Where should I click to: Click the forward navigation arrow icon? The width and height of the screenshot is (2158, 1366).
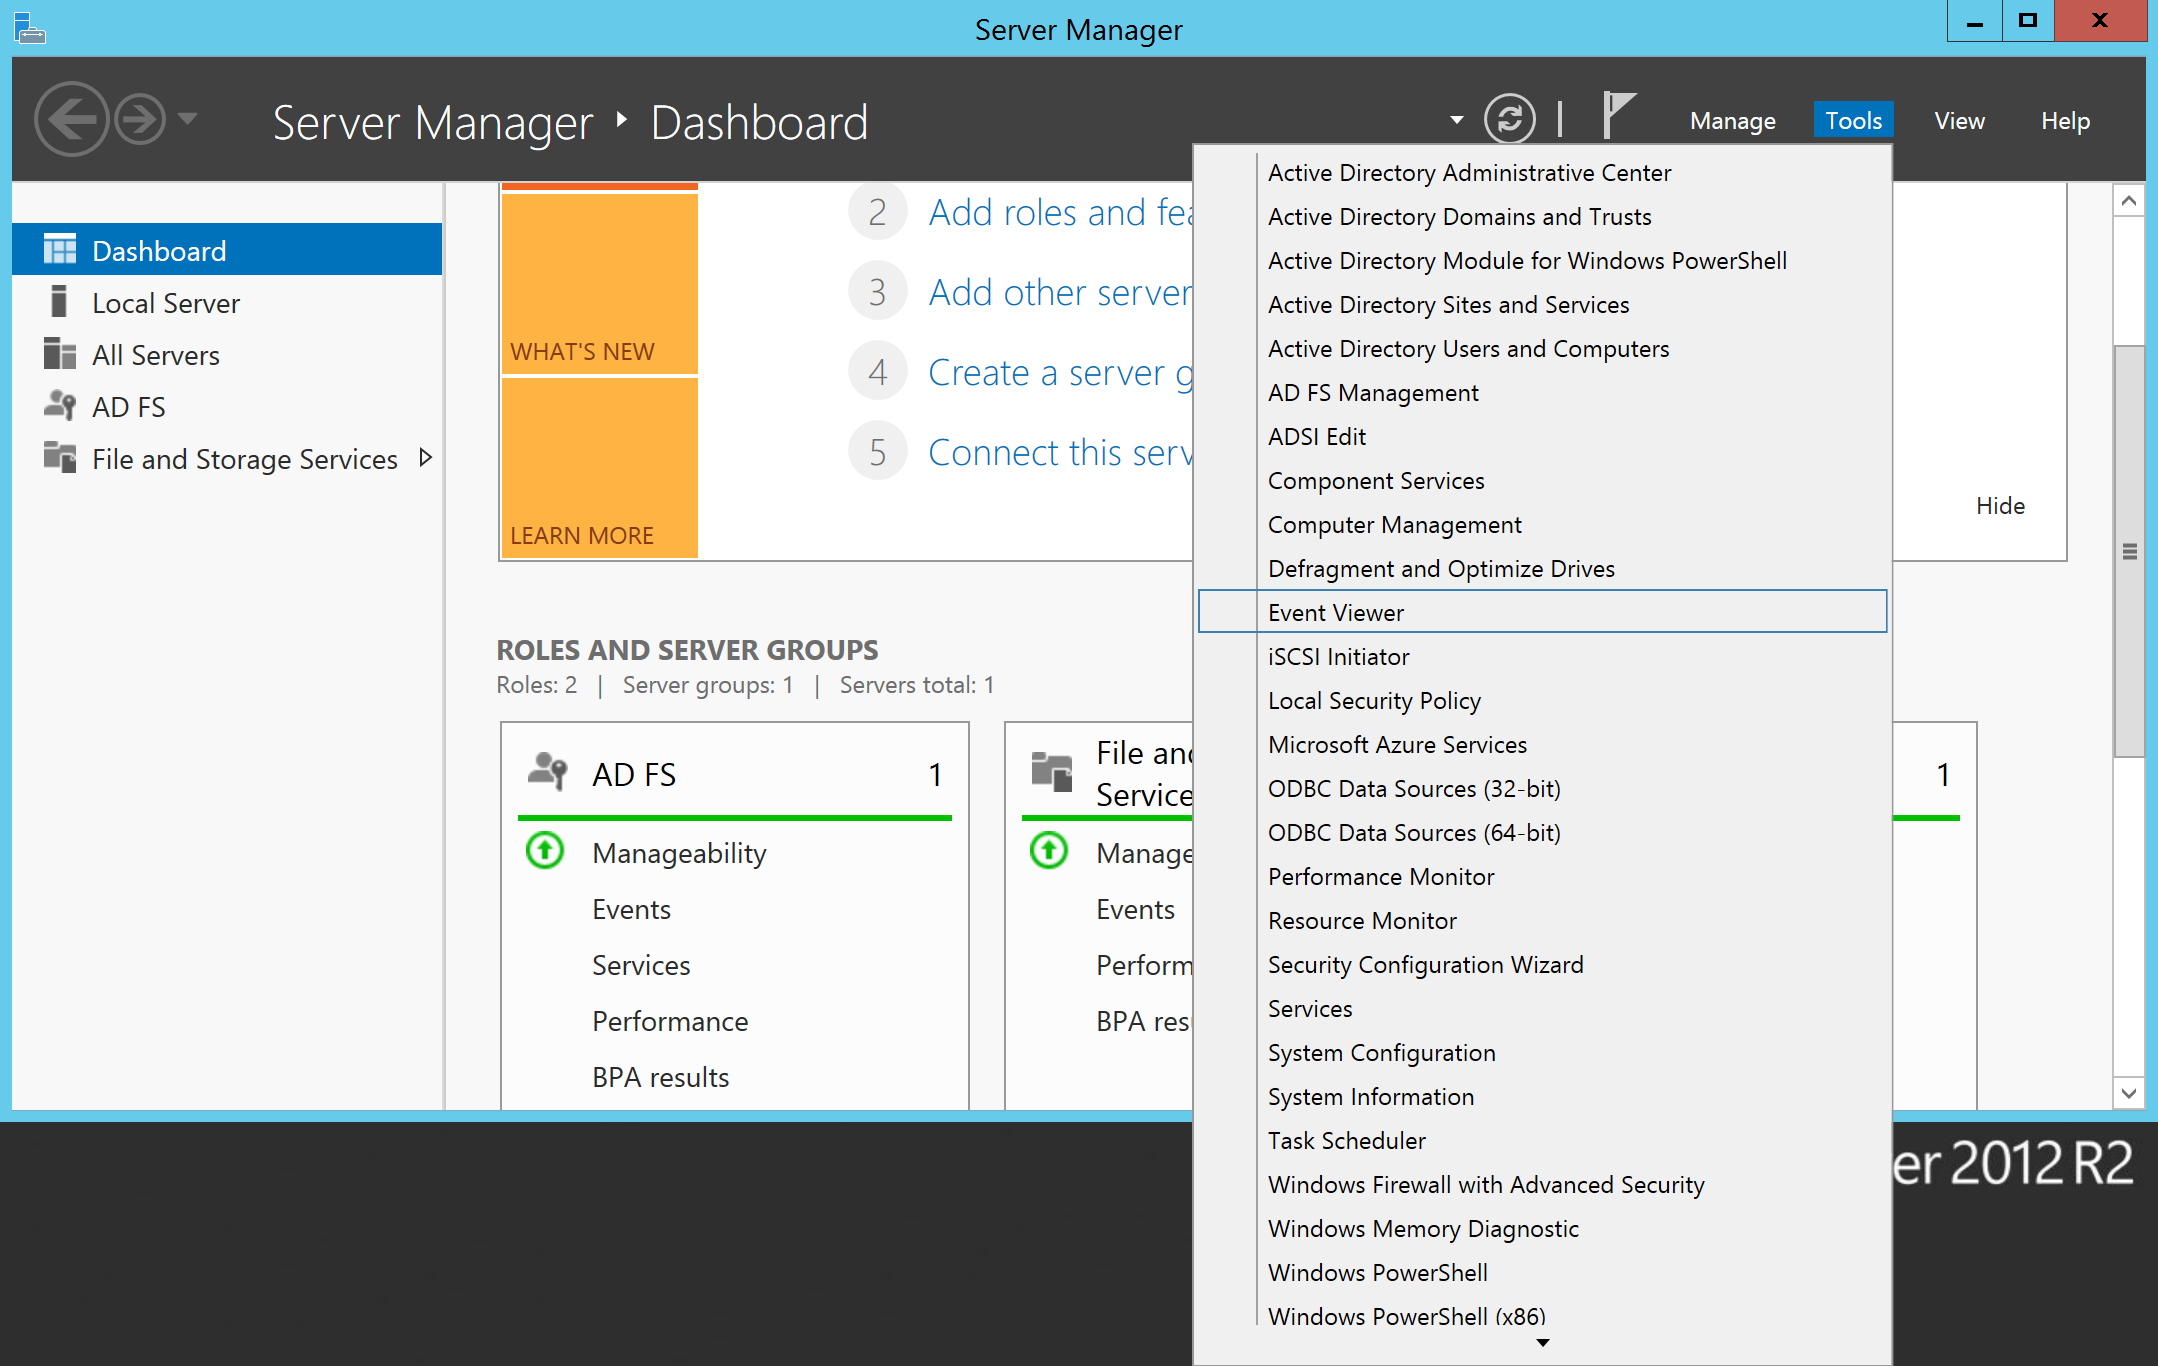tap(139, 120)
